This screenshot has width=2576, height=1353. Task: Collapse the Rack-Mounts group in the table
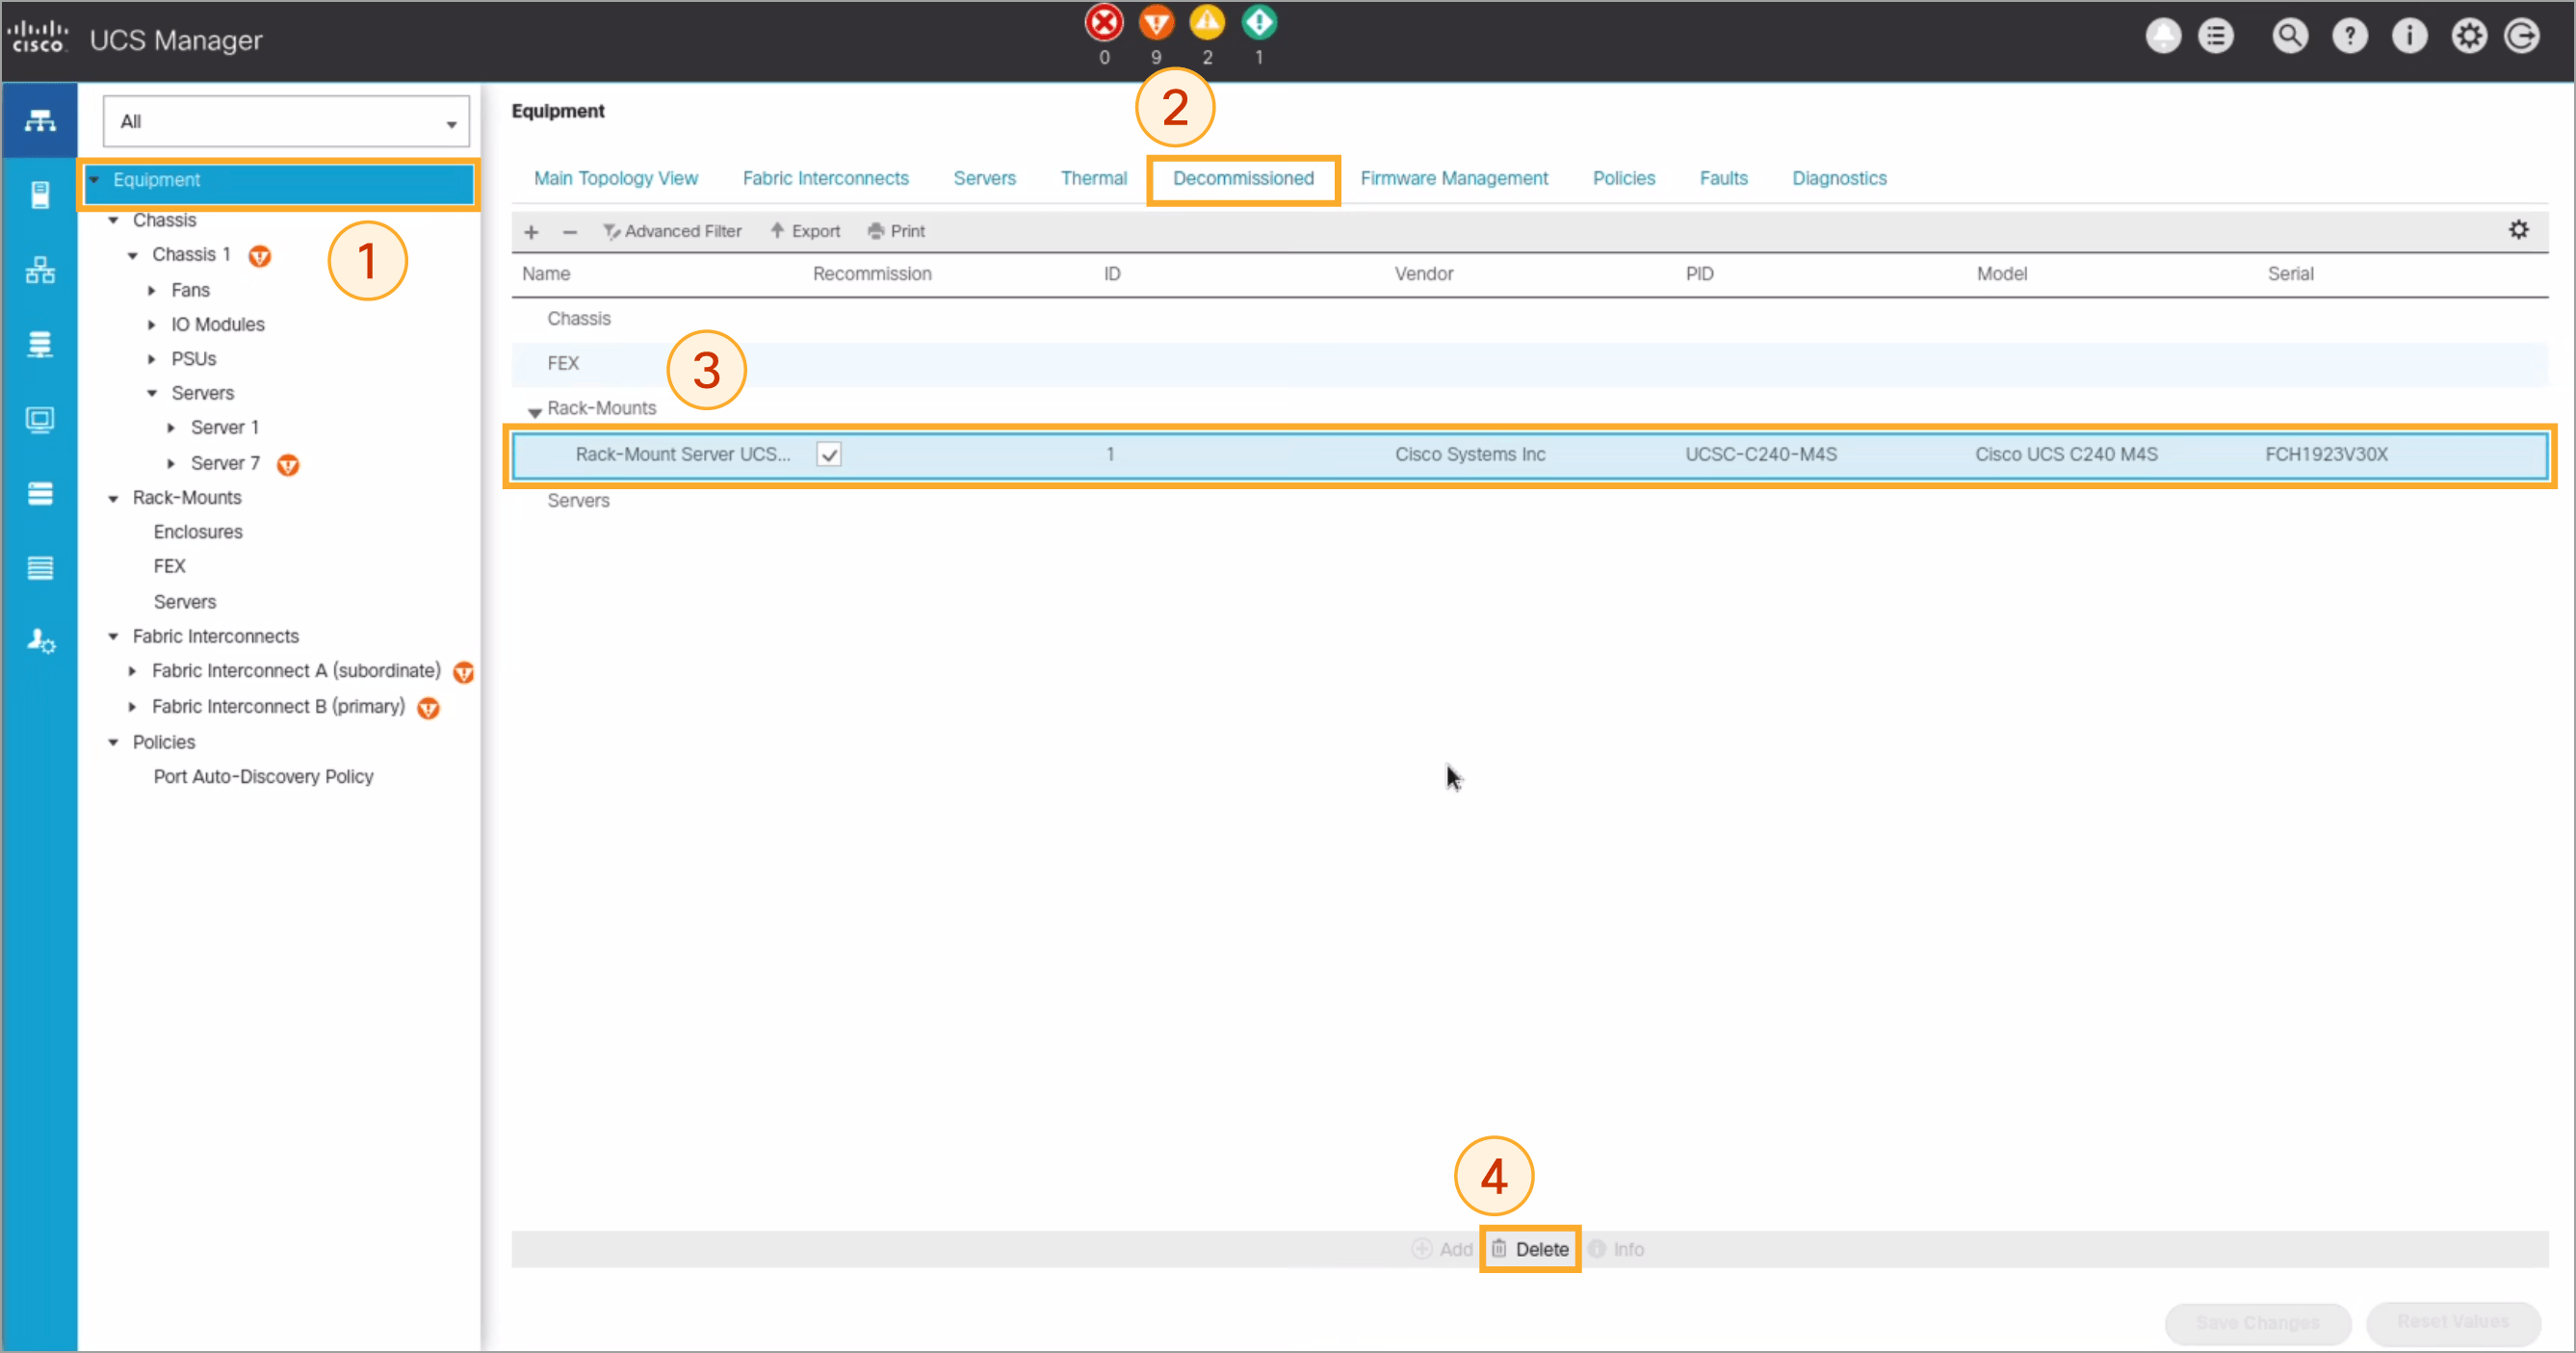(x=535, y=410)
